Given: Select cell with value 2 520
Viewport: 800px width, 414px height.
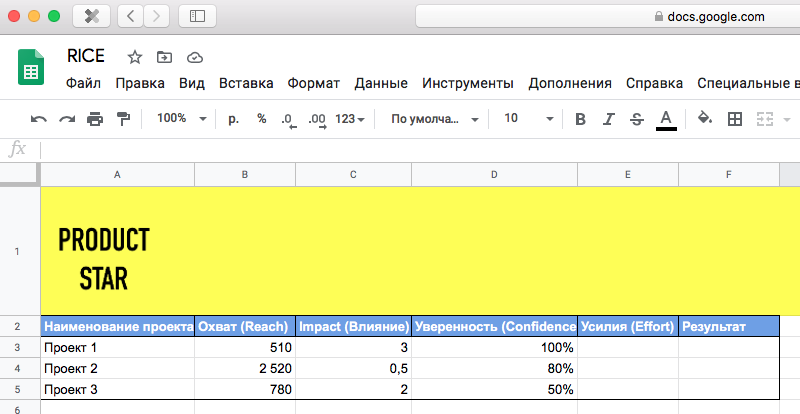Looking at the screenshot, I should point(245,369).
